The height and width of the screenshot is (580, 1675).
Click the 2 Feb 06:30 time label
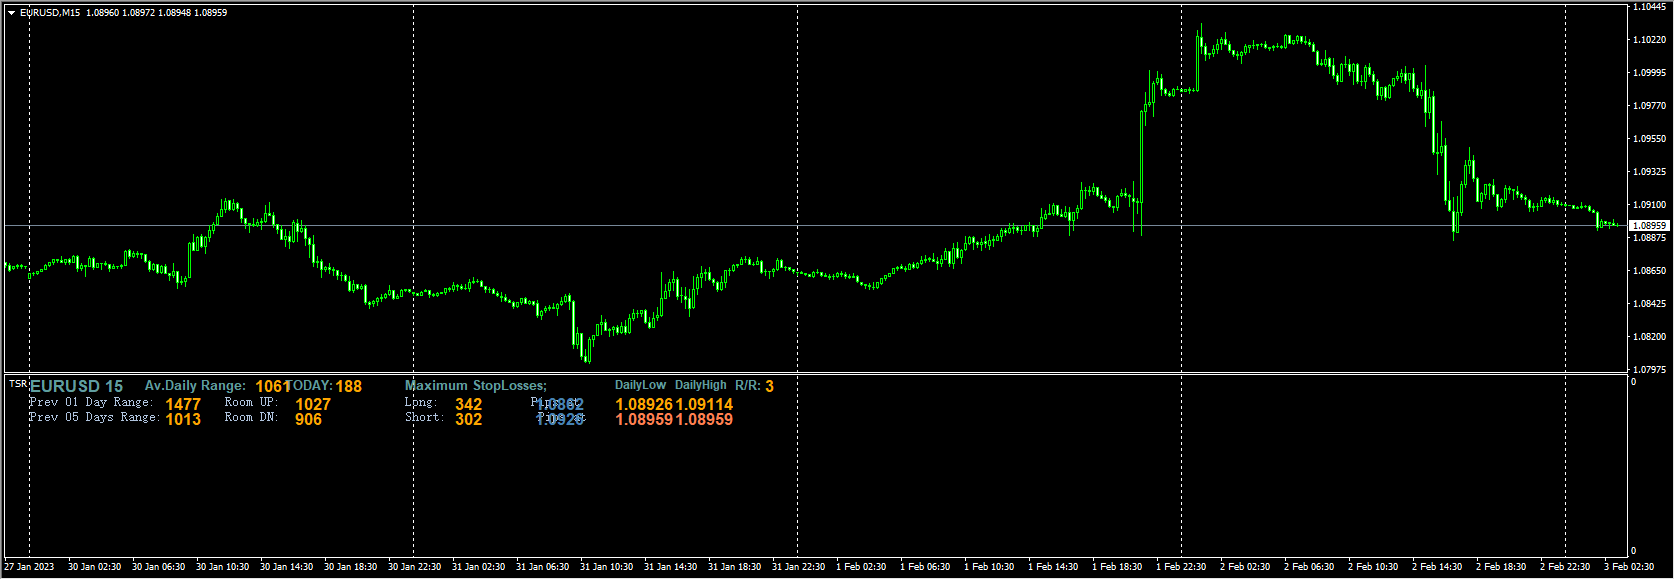(x=1309, y=567)
